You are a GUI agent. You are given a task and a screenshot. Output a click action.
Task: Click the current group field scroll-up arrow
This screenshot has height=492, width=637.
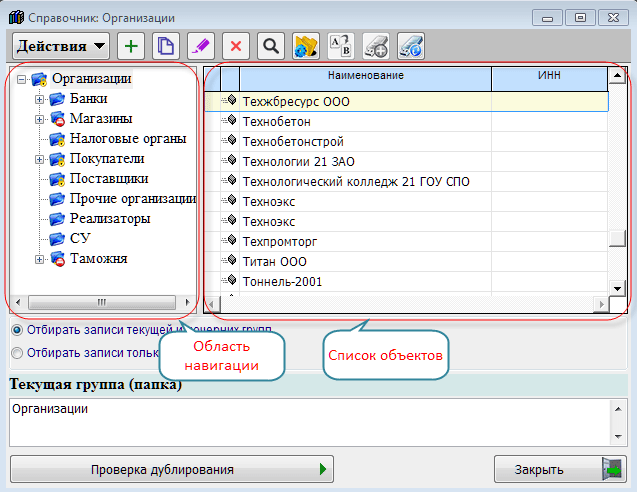click(x=618, y=409)
